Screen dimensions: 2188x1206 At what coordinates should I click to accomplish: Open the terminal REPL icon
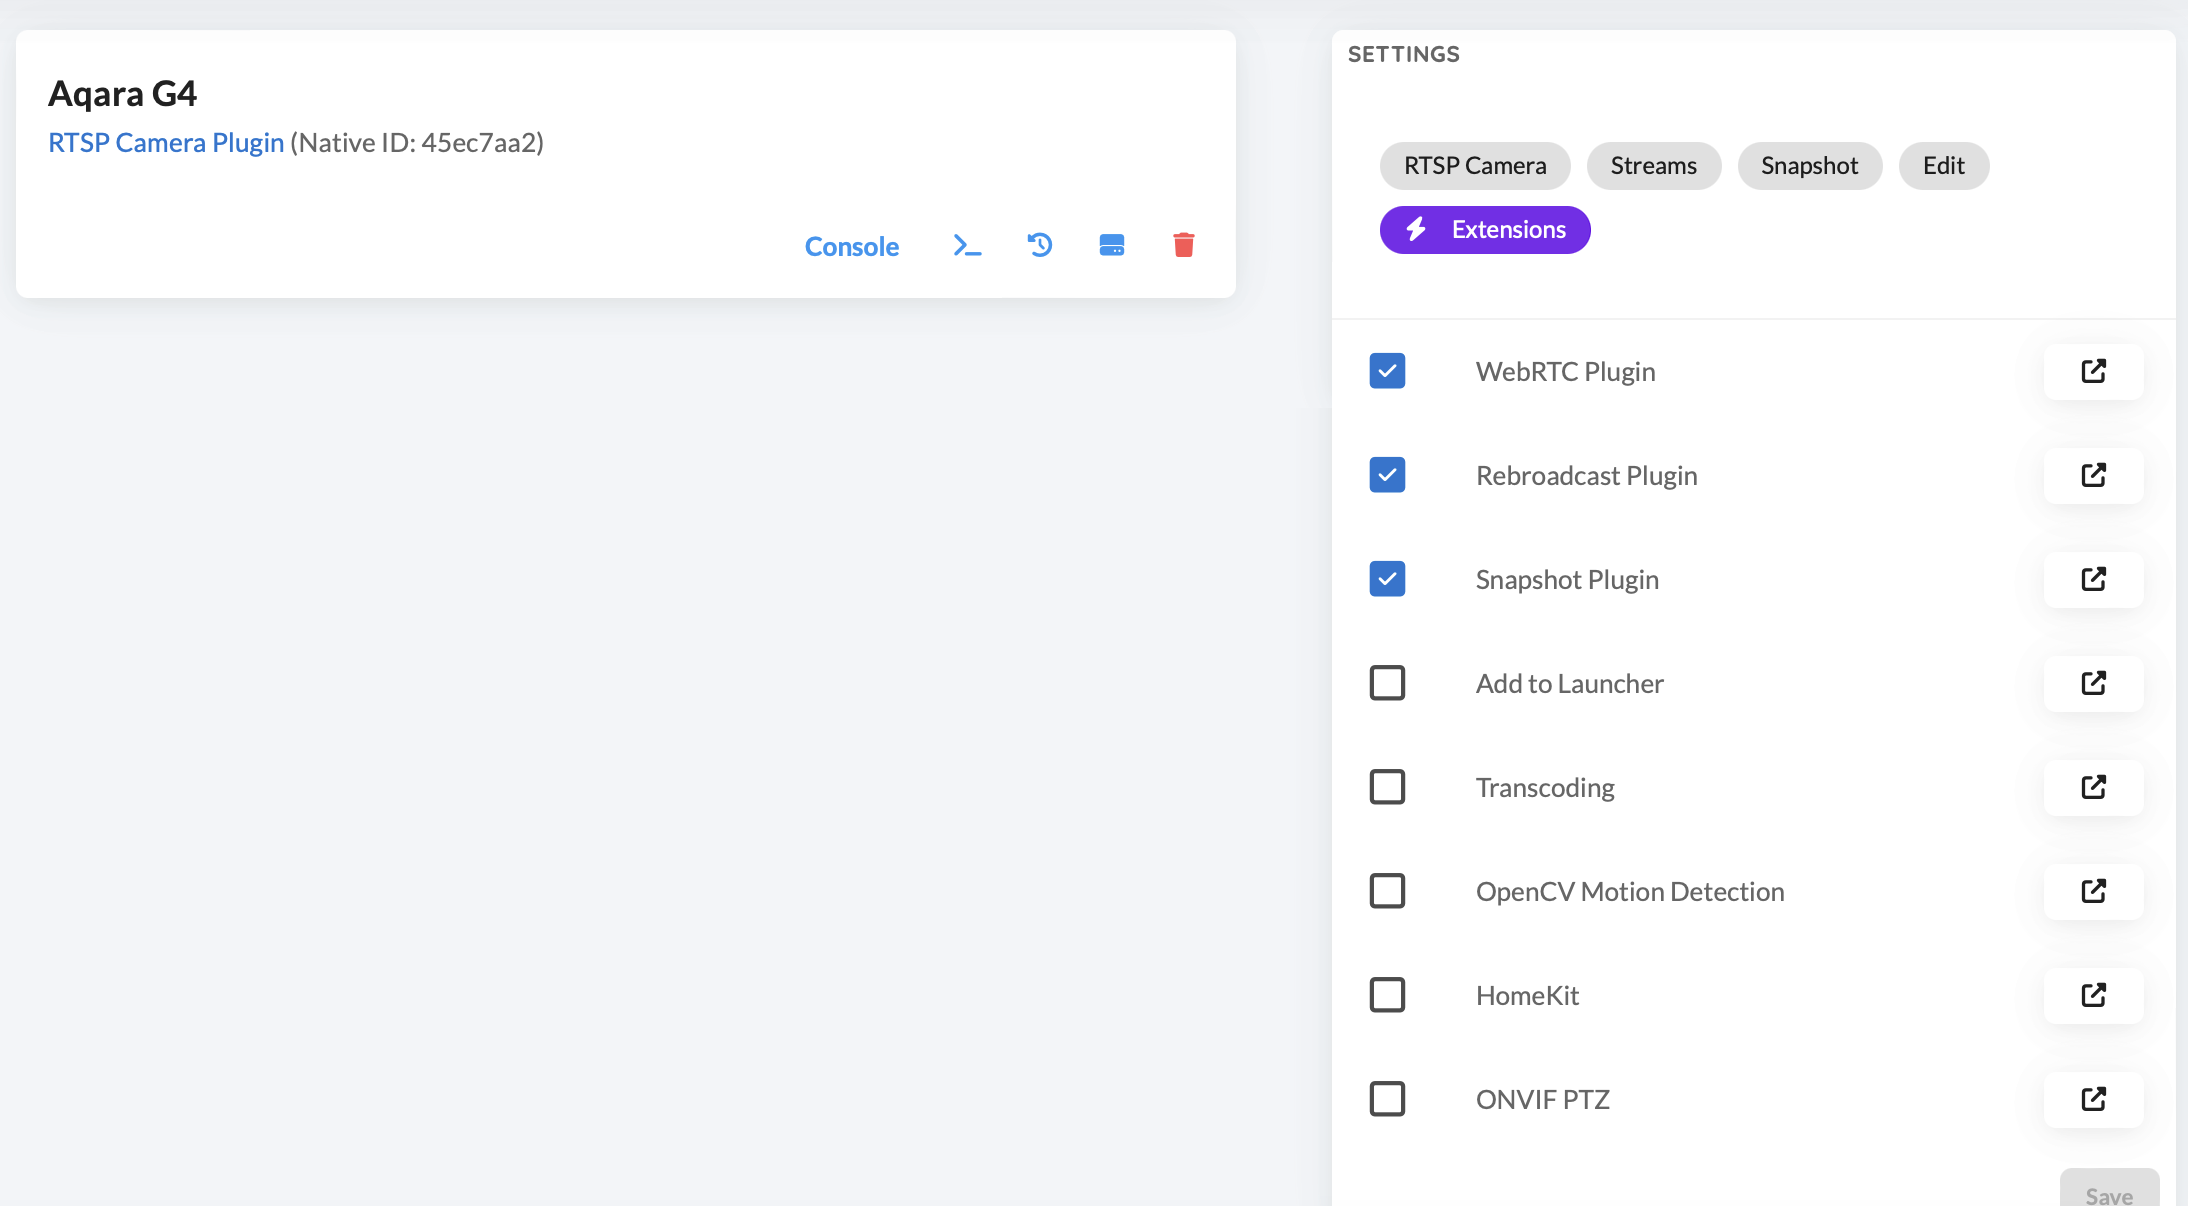(967, 246)
